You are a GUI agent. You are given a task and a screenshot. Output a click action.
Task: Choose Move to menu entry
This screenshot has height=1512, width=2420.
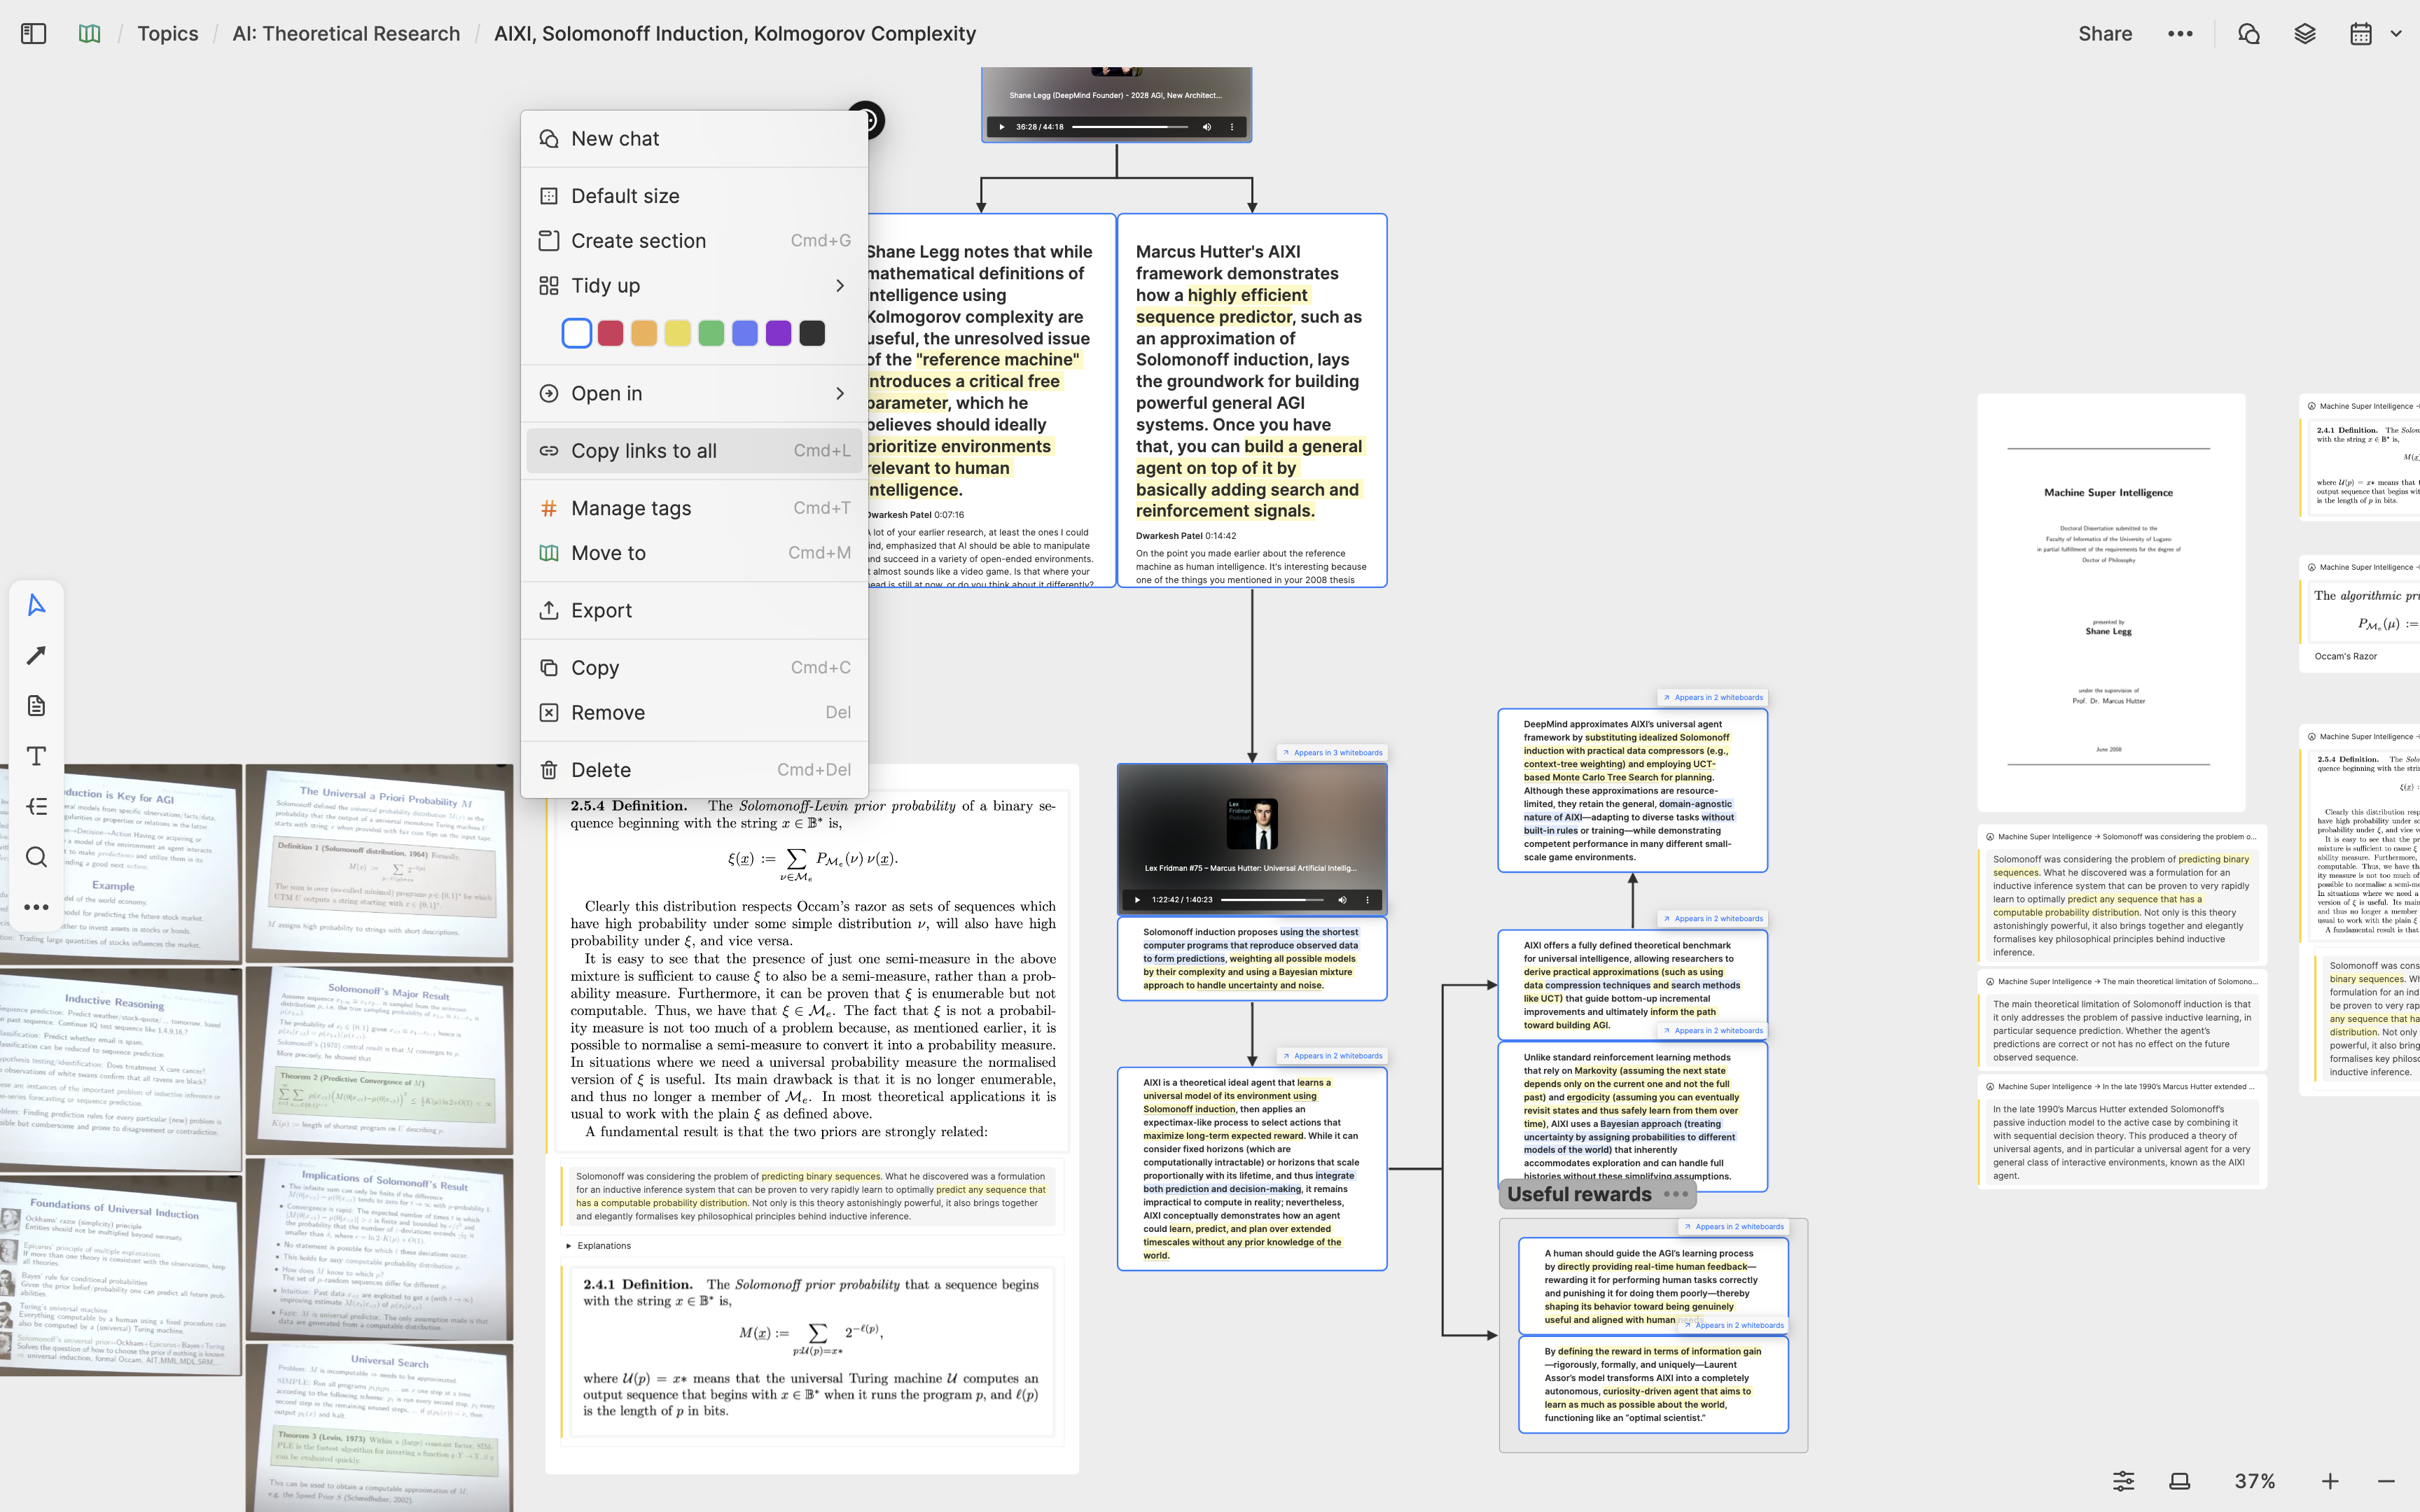click(694, 553)
